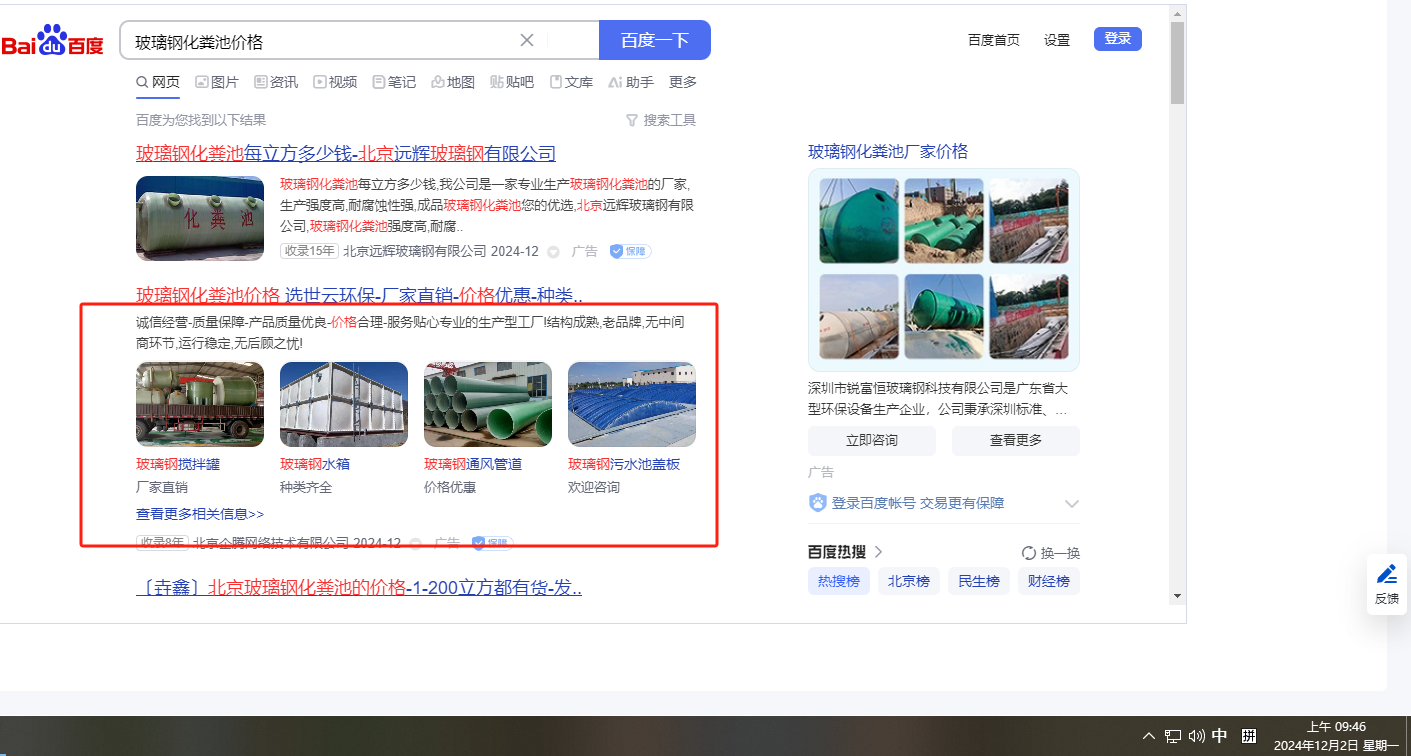Expand the round arrow beside 北京远辉 广告 label
This screenshot has width=1411, height=756.
tap(554, 252)
